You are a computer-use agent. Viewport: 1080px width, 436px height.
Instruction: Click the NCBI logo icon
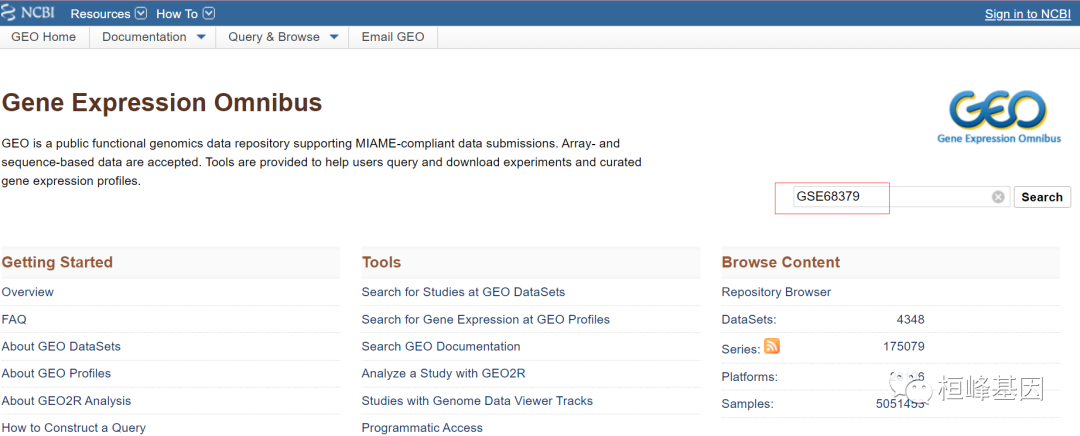28,13
